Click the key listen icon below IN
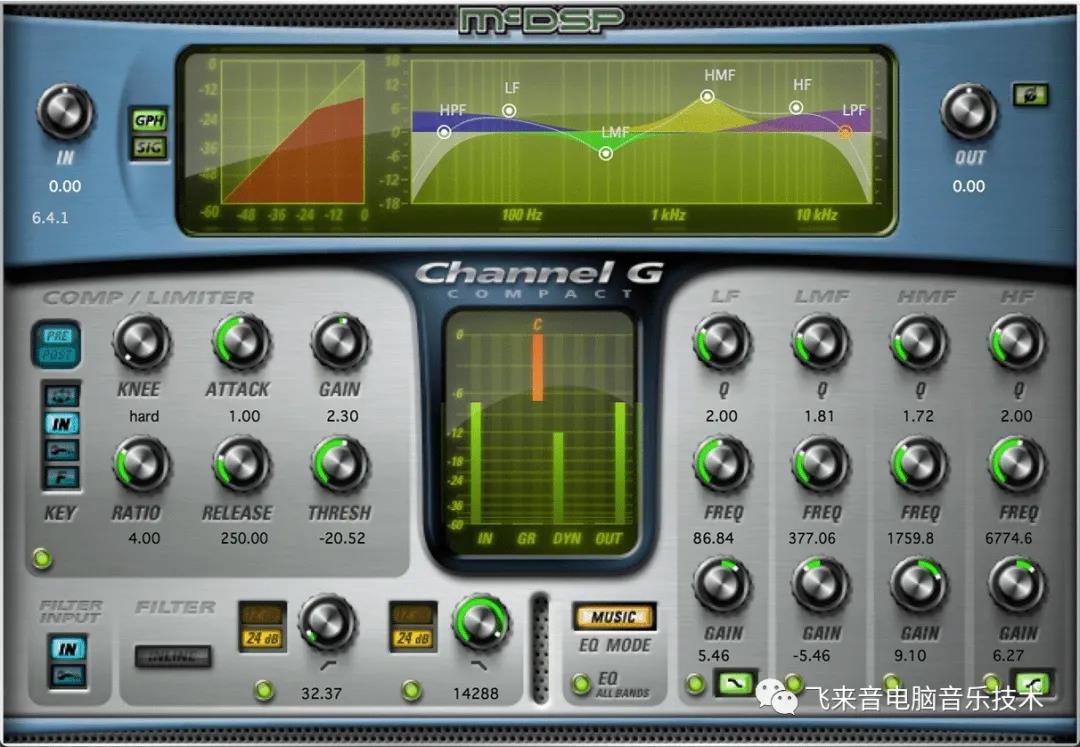Screen dimensions: 1080x747 click(62, 450)
